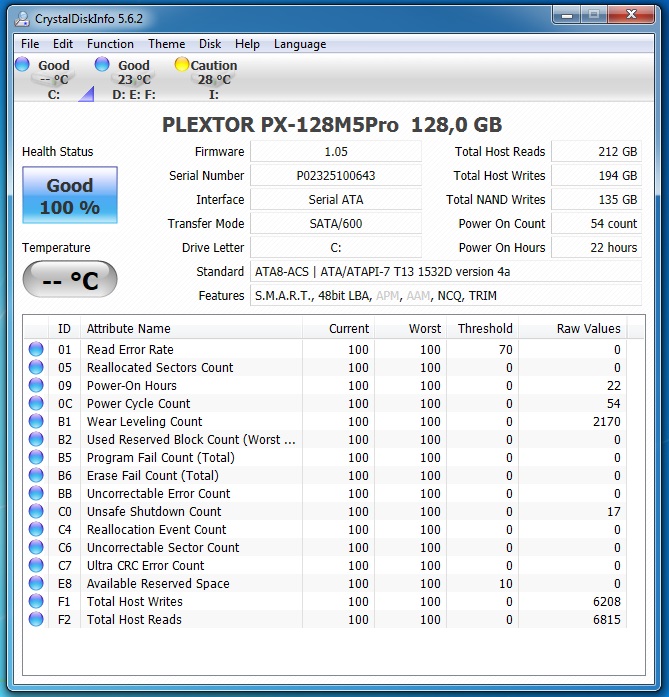Viewport: 669px width, 697px height.
Task: Open the File menu
Action: click(x=30, y=44)
